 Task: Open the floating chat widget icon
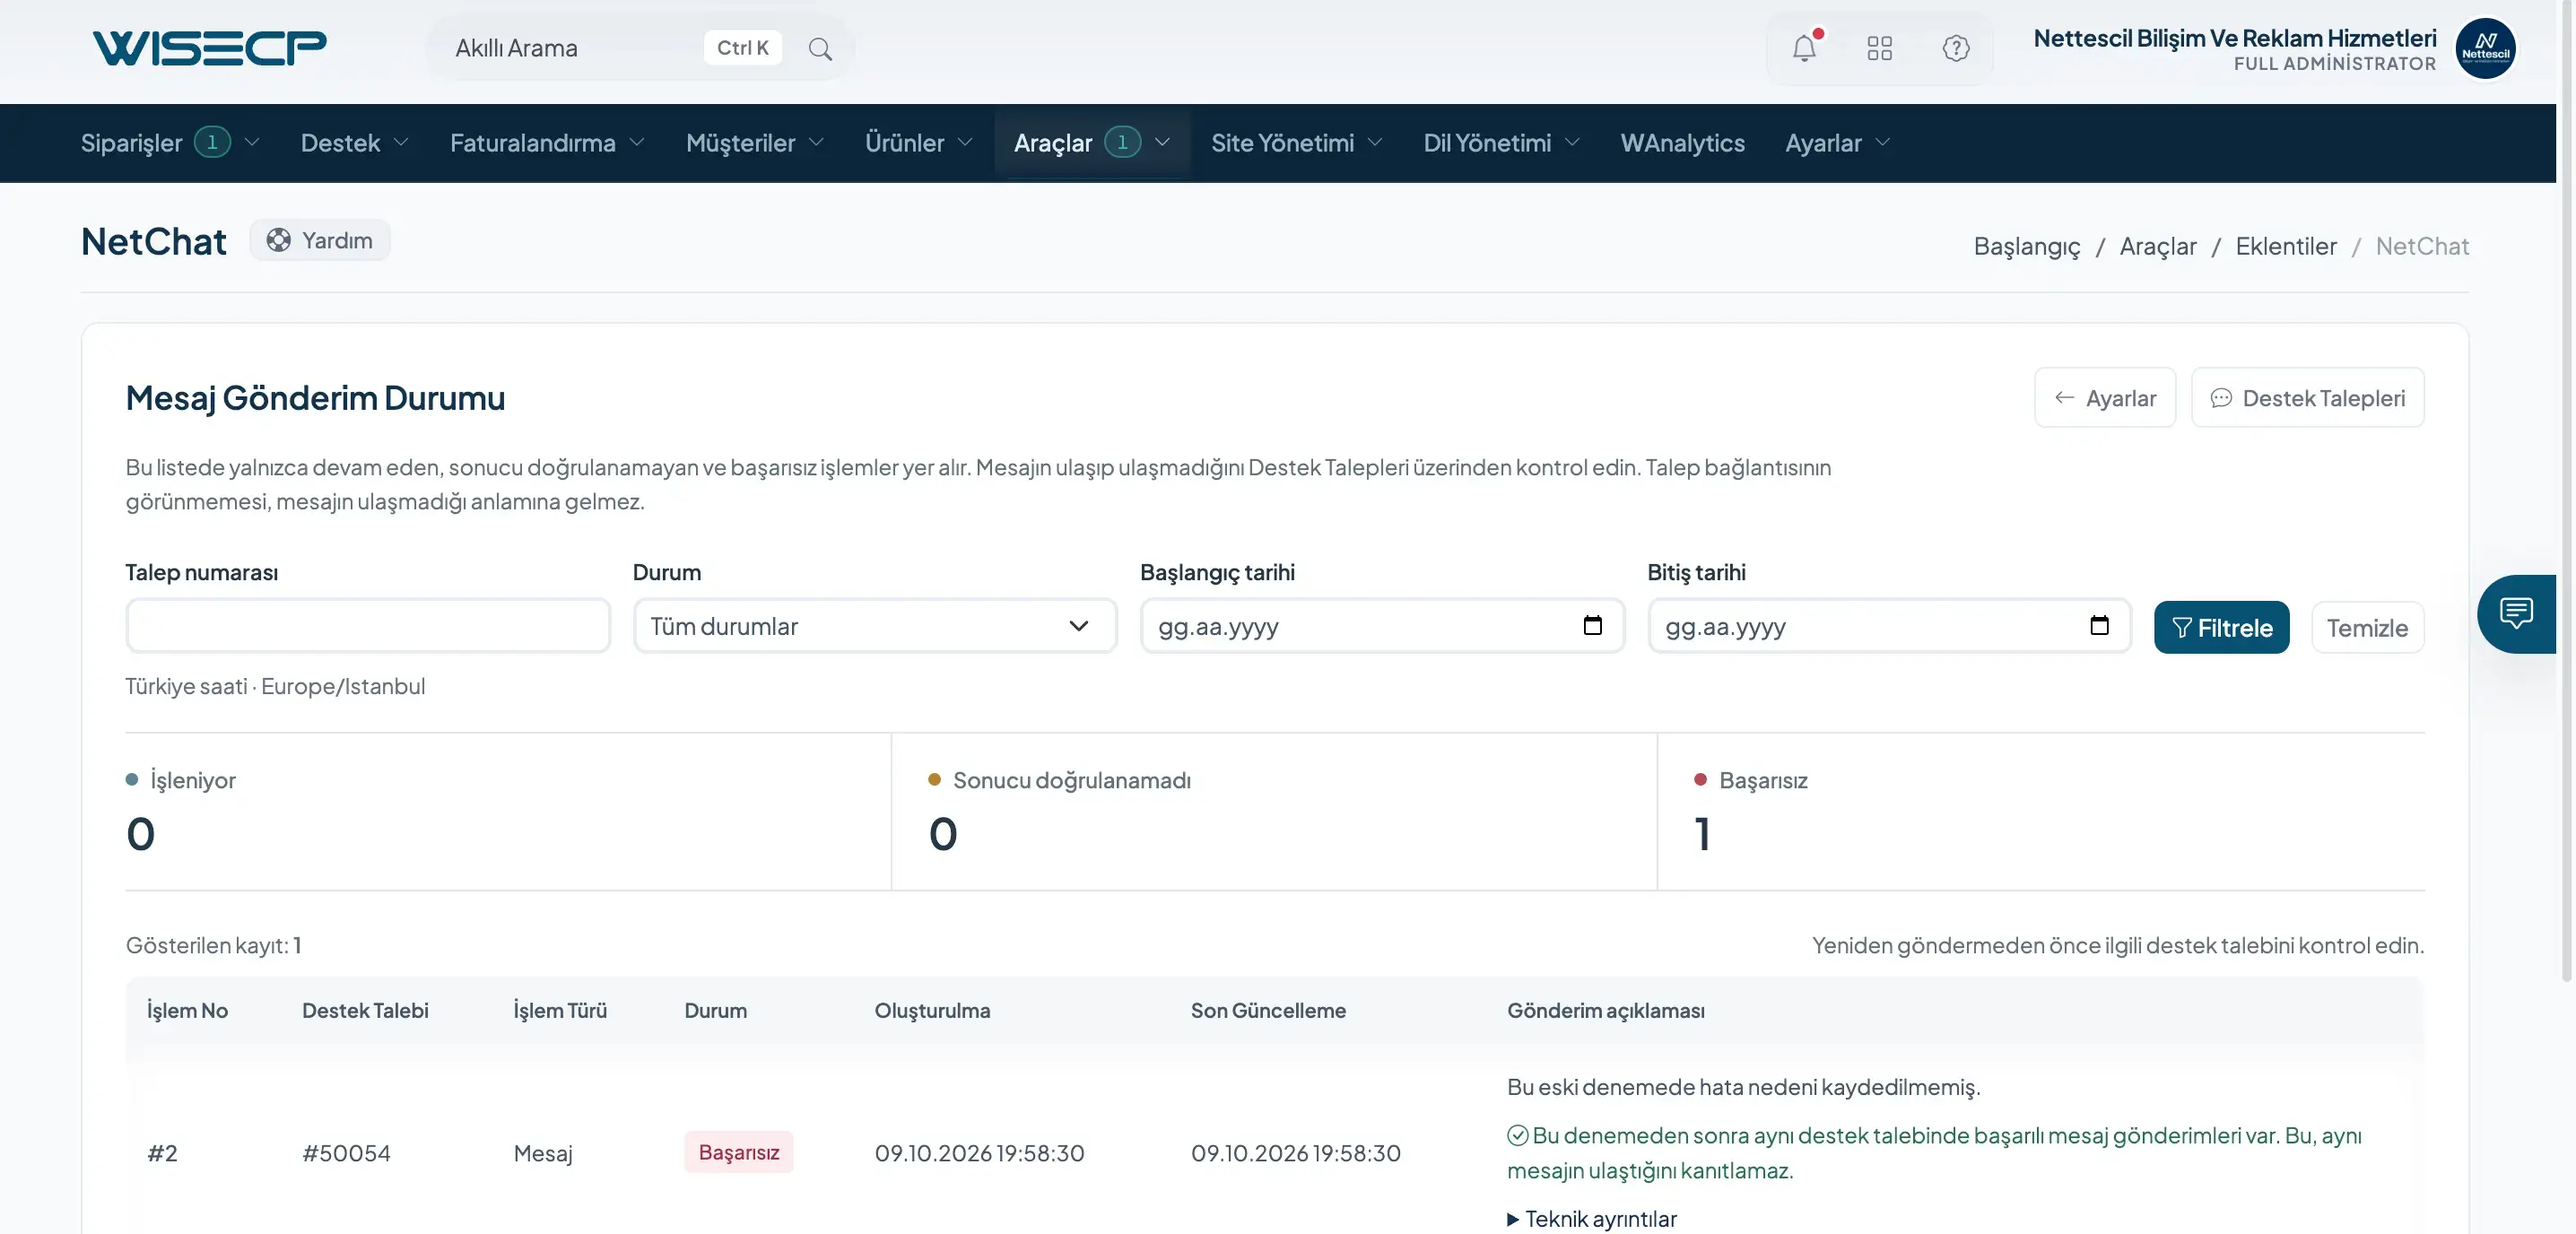tap(2516, 613)
